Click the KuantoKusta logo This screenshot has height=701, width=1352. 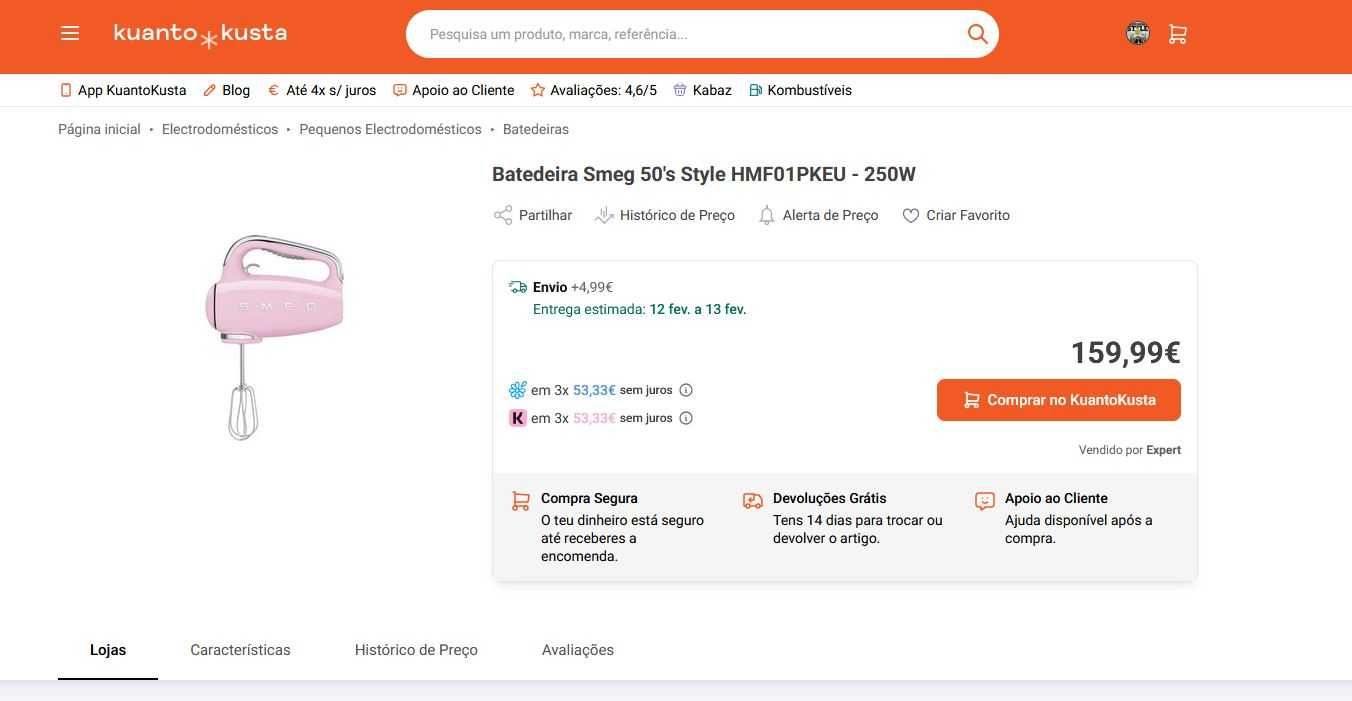pos(200,34)
